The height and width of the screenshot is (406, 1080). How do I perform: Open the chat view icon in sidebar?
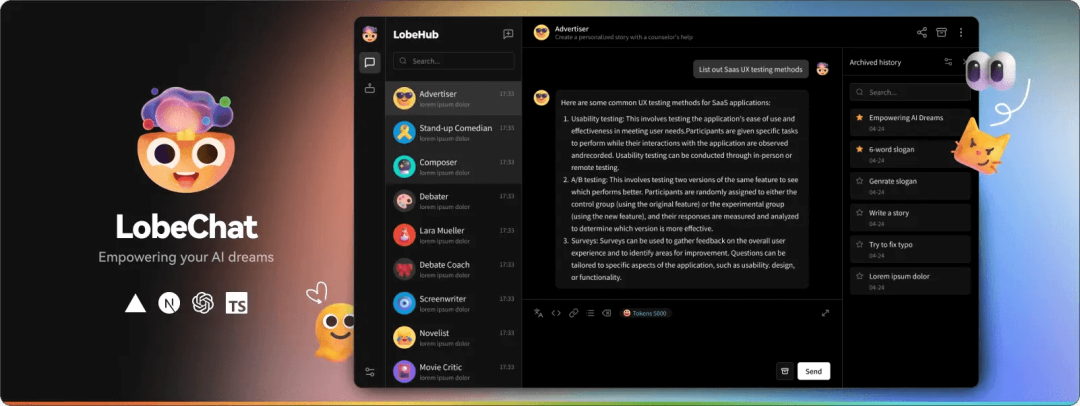tap(370, 63)
